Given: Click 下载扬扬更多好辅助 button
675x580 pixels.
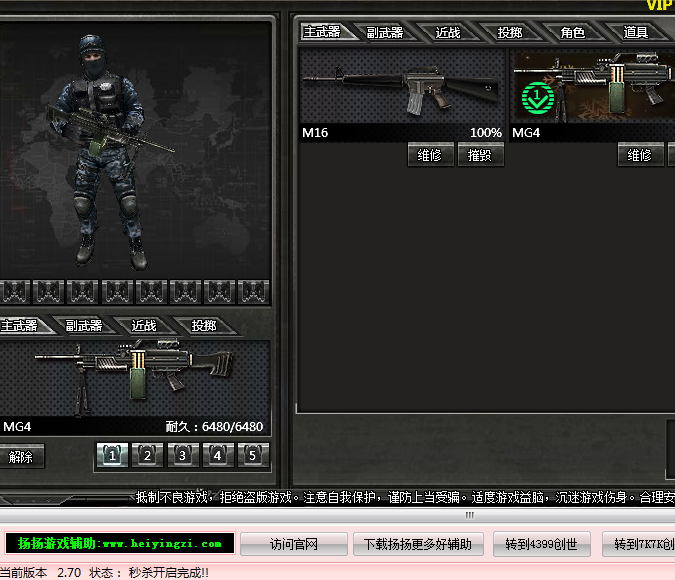Looking at the screenshot, I should coord(418,544).
